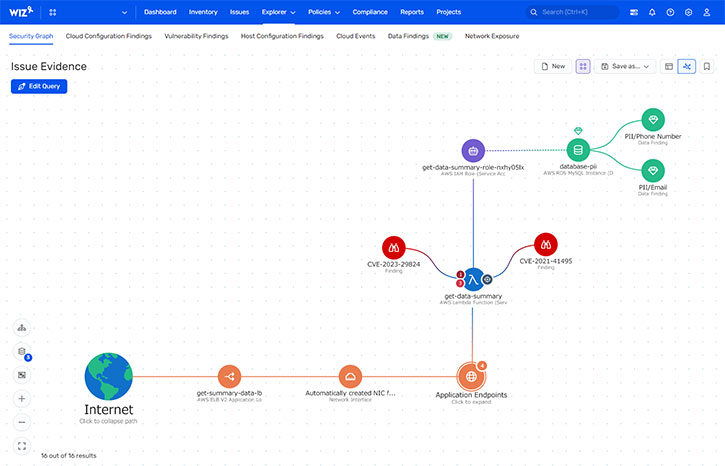Click the PII/Phone Number data finding node

pyautogui.click(x=653, y=120)
